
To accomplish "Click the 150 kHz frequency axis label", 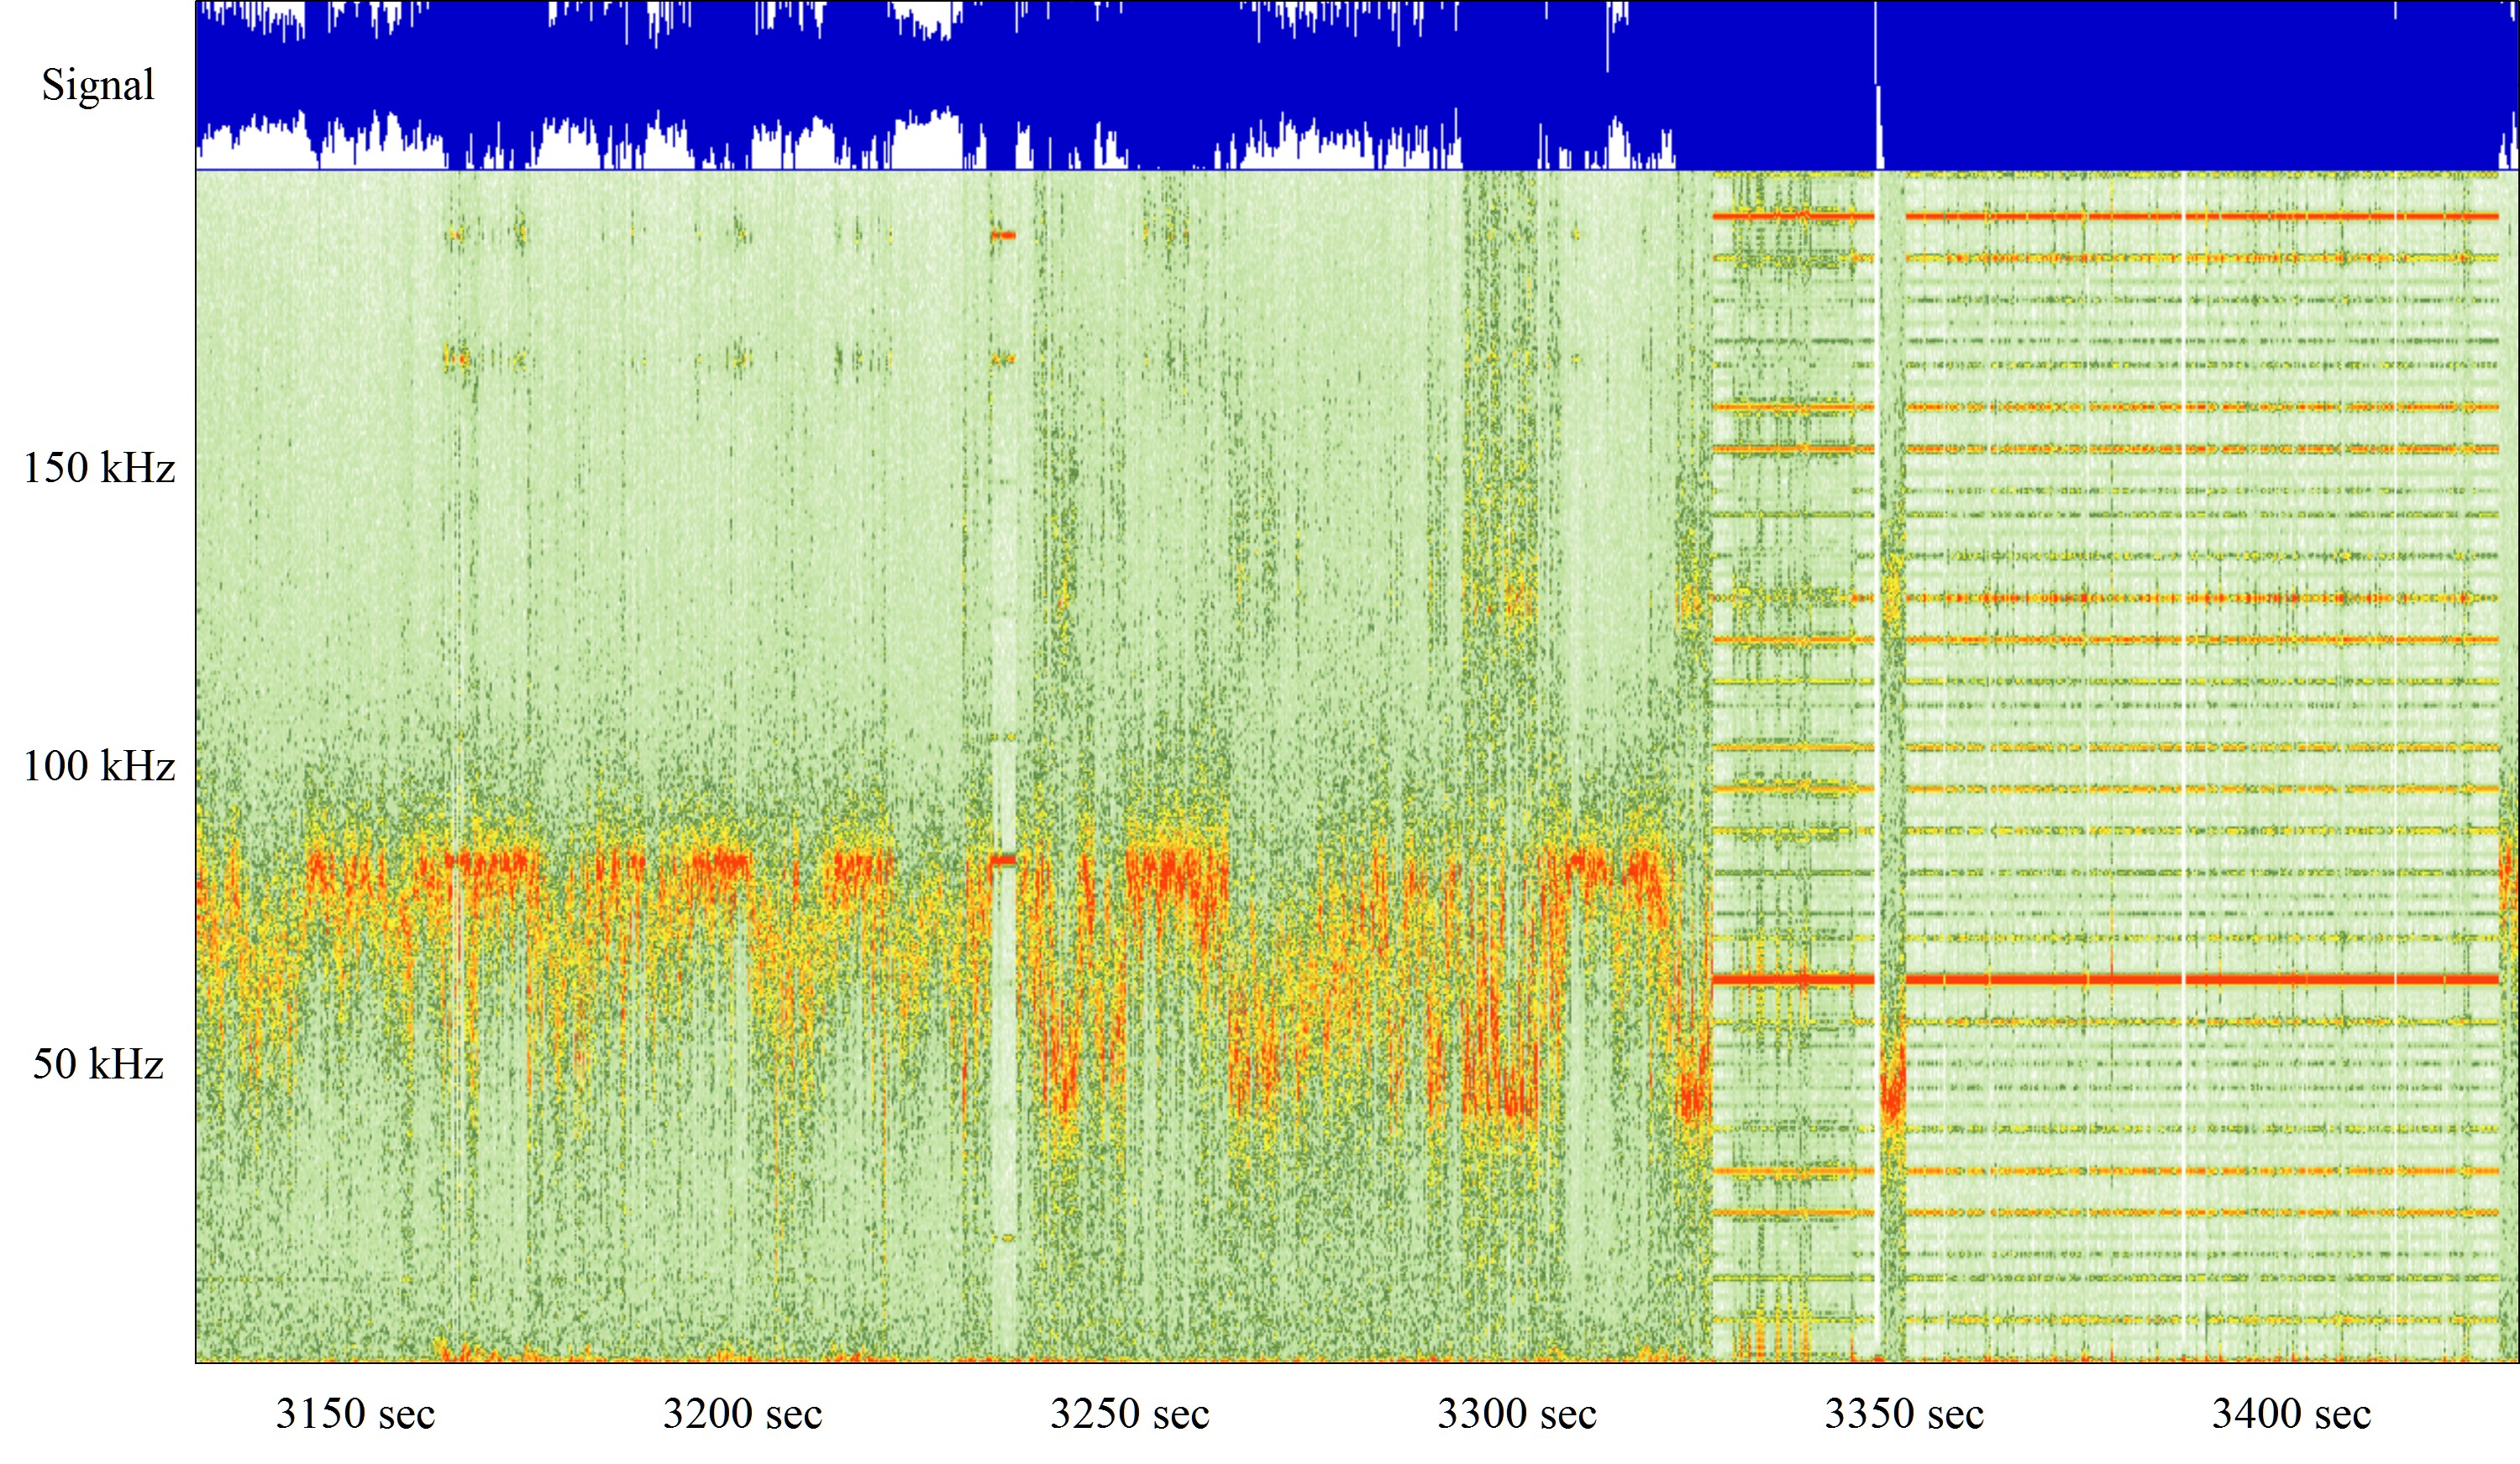I will pos(99,467).
